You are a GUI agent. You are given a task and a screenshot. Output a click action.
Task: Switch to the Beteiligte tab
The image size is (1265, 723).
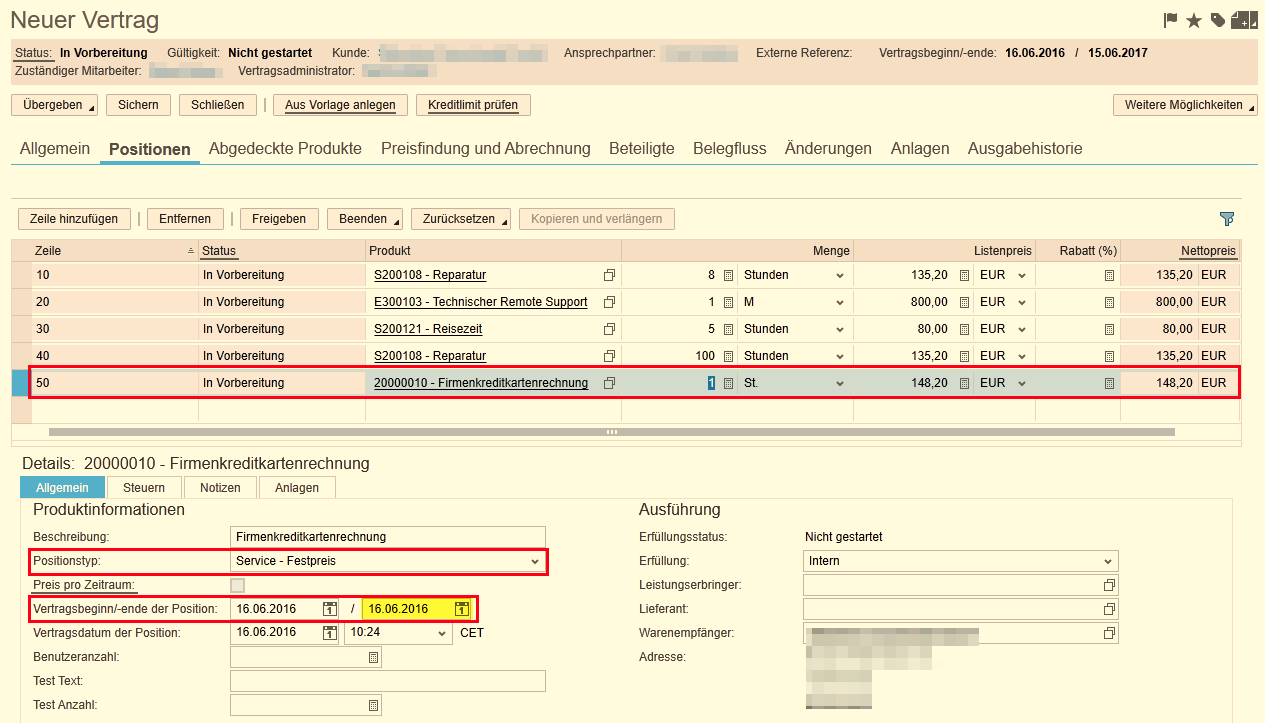click(x=642, y=148)
